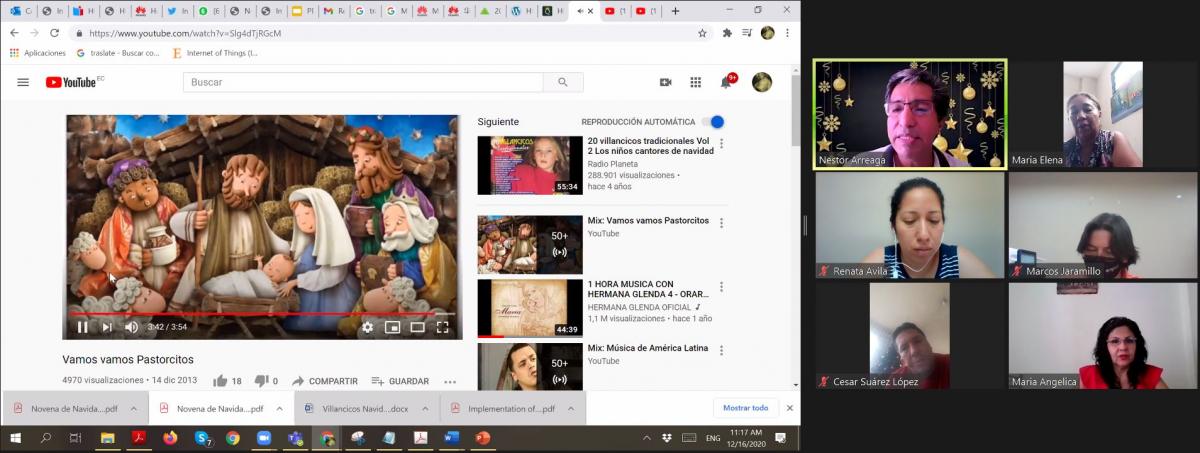This screenshot has width=1200, height=453.
Task: Switch to miniplayer mode
Action: point(392,327)
